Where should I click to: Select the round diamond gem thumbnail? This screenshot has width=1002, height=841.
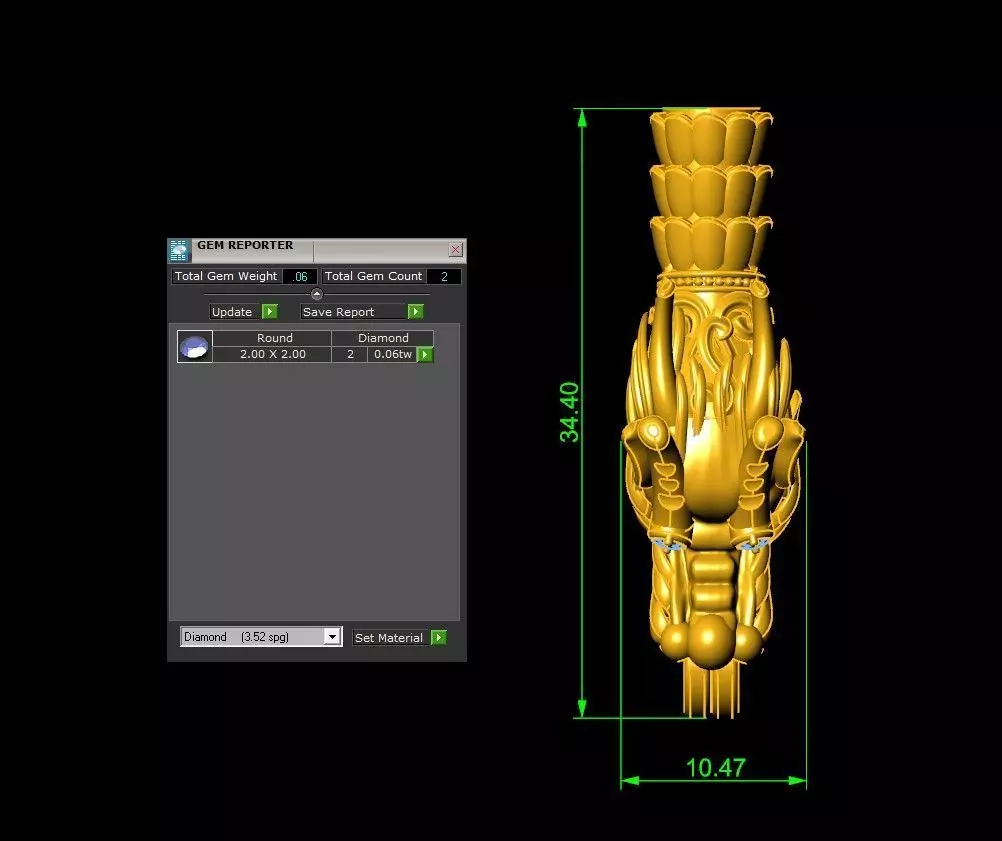195,346
